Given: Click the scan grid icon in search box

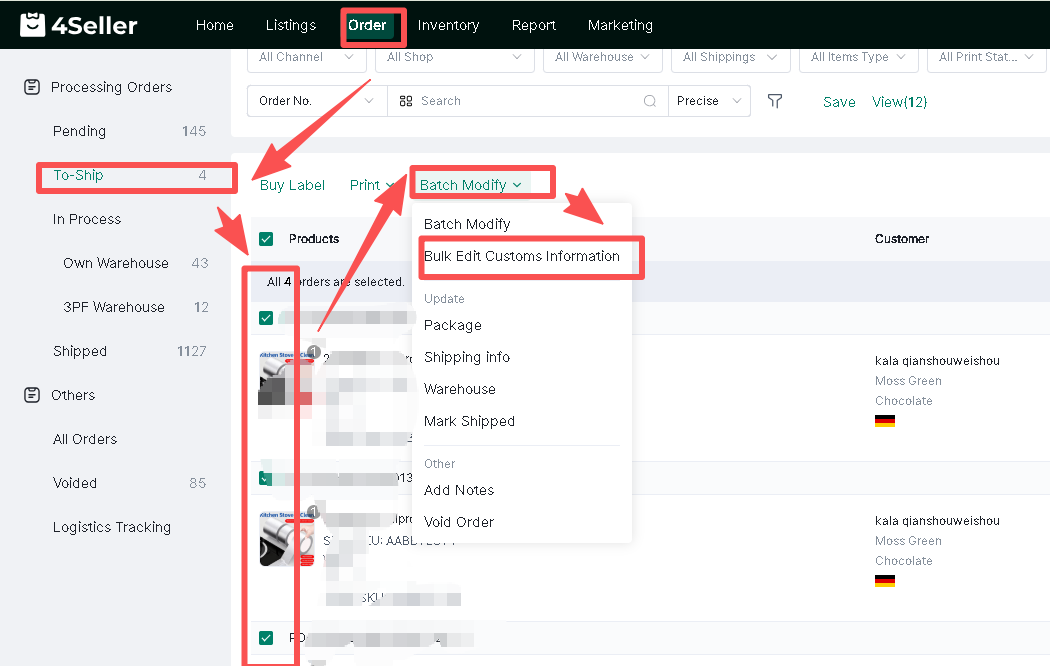Looking at the screenshot, I should click(406, 101).
